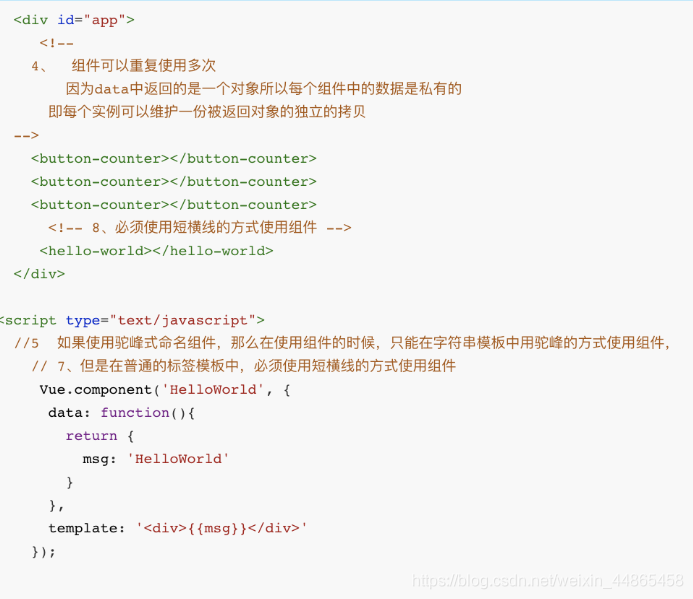Click the //5 如果使用驼峰式命名组件 comment

[343, 343]
